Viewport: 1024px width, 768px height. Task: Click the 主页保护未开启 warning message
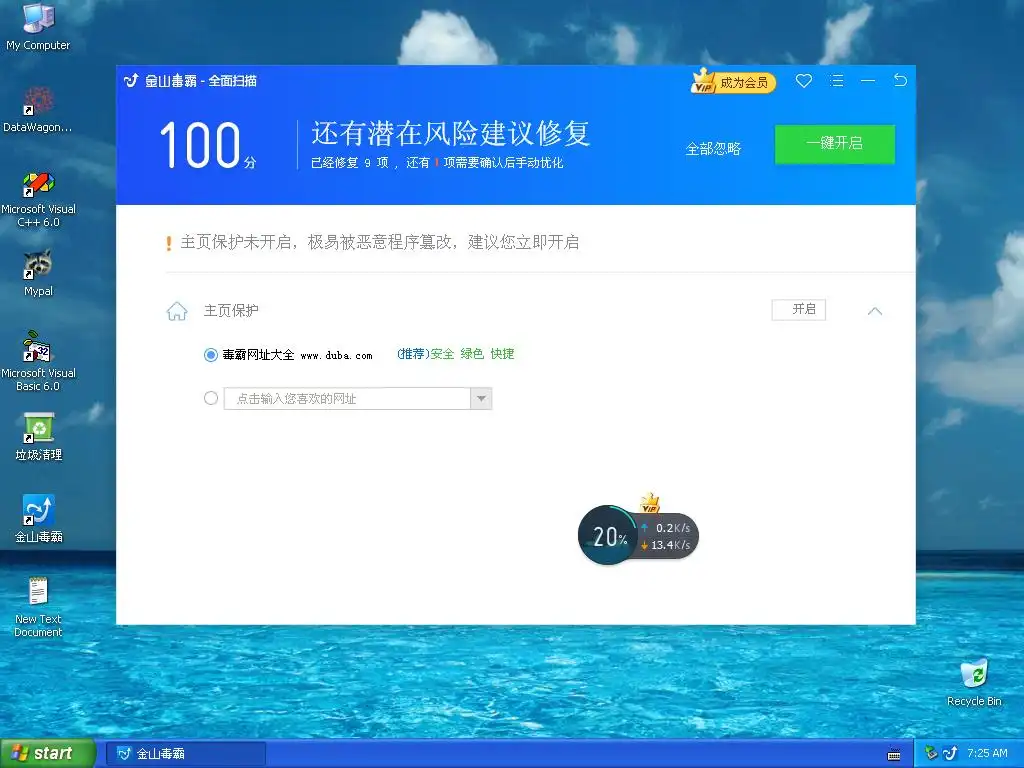point(379,242)
